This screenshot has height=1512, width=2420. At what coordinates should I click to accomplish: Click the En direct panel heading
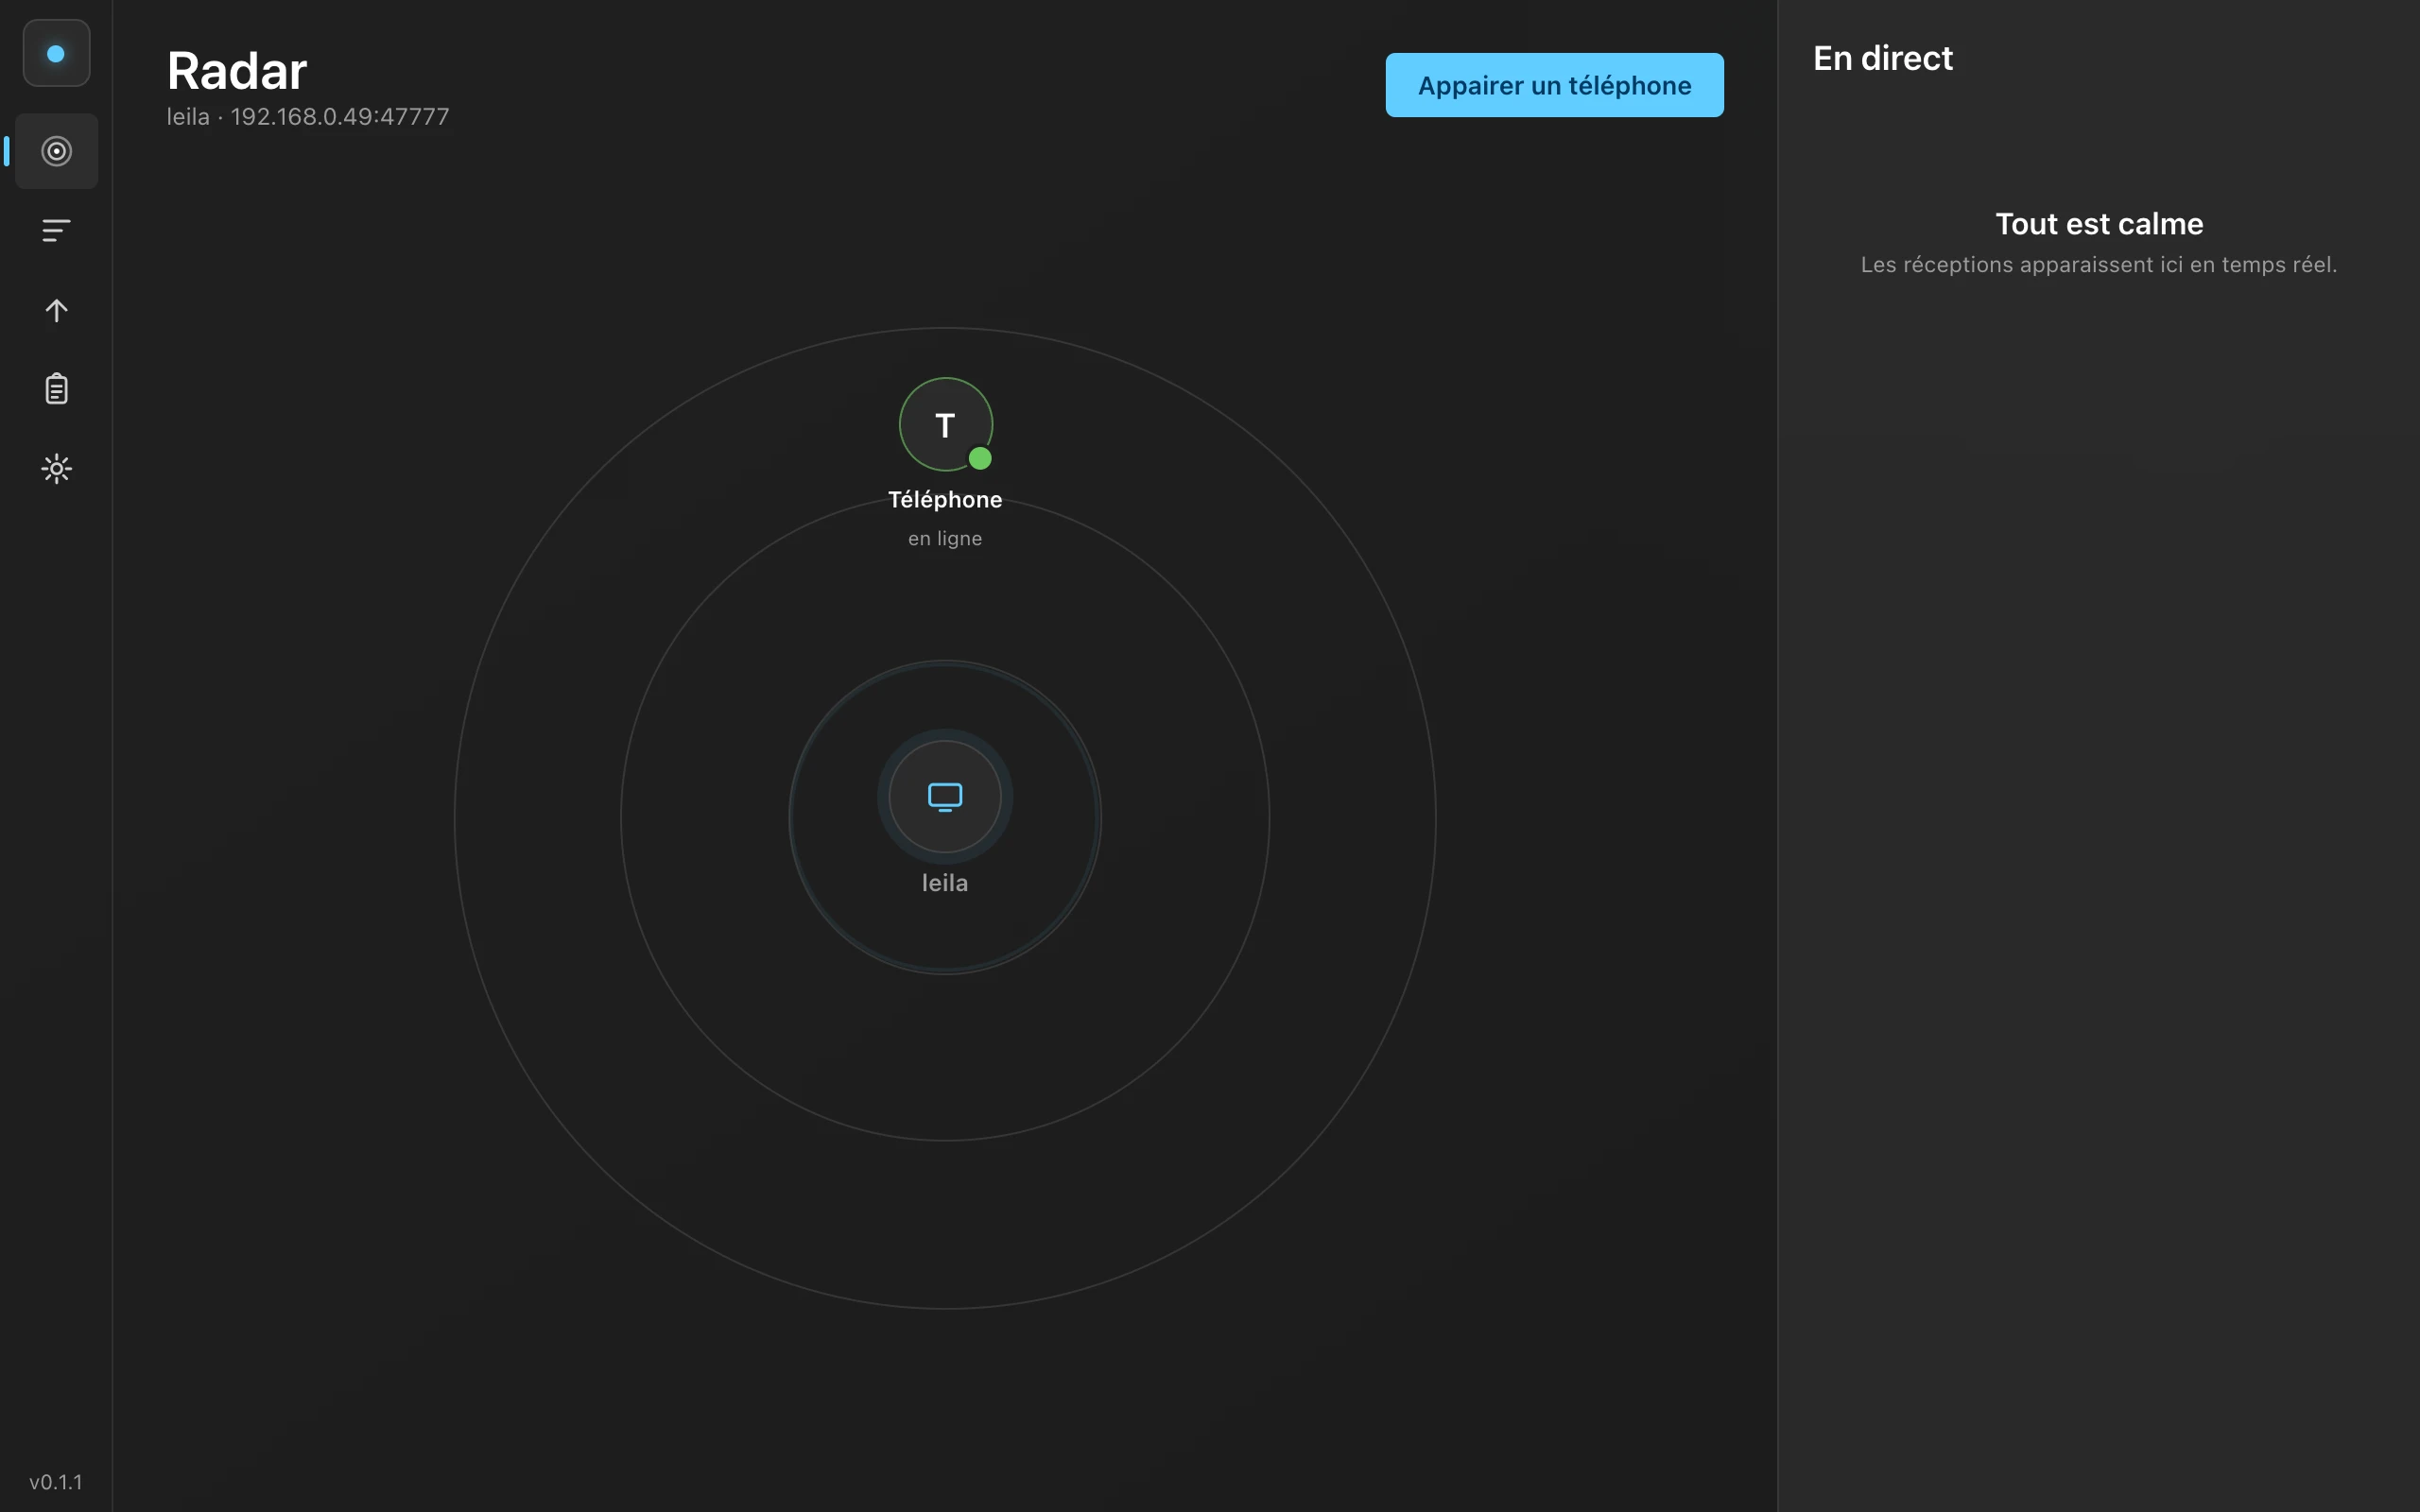(1882, 58)
